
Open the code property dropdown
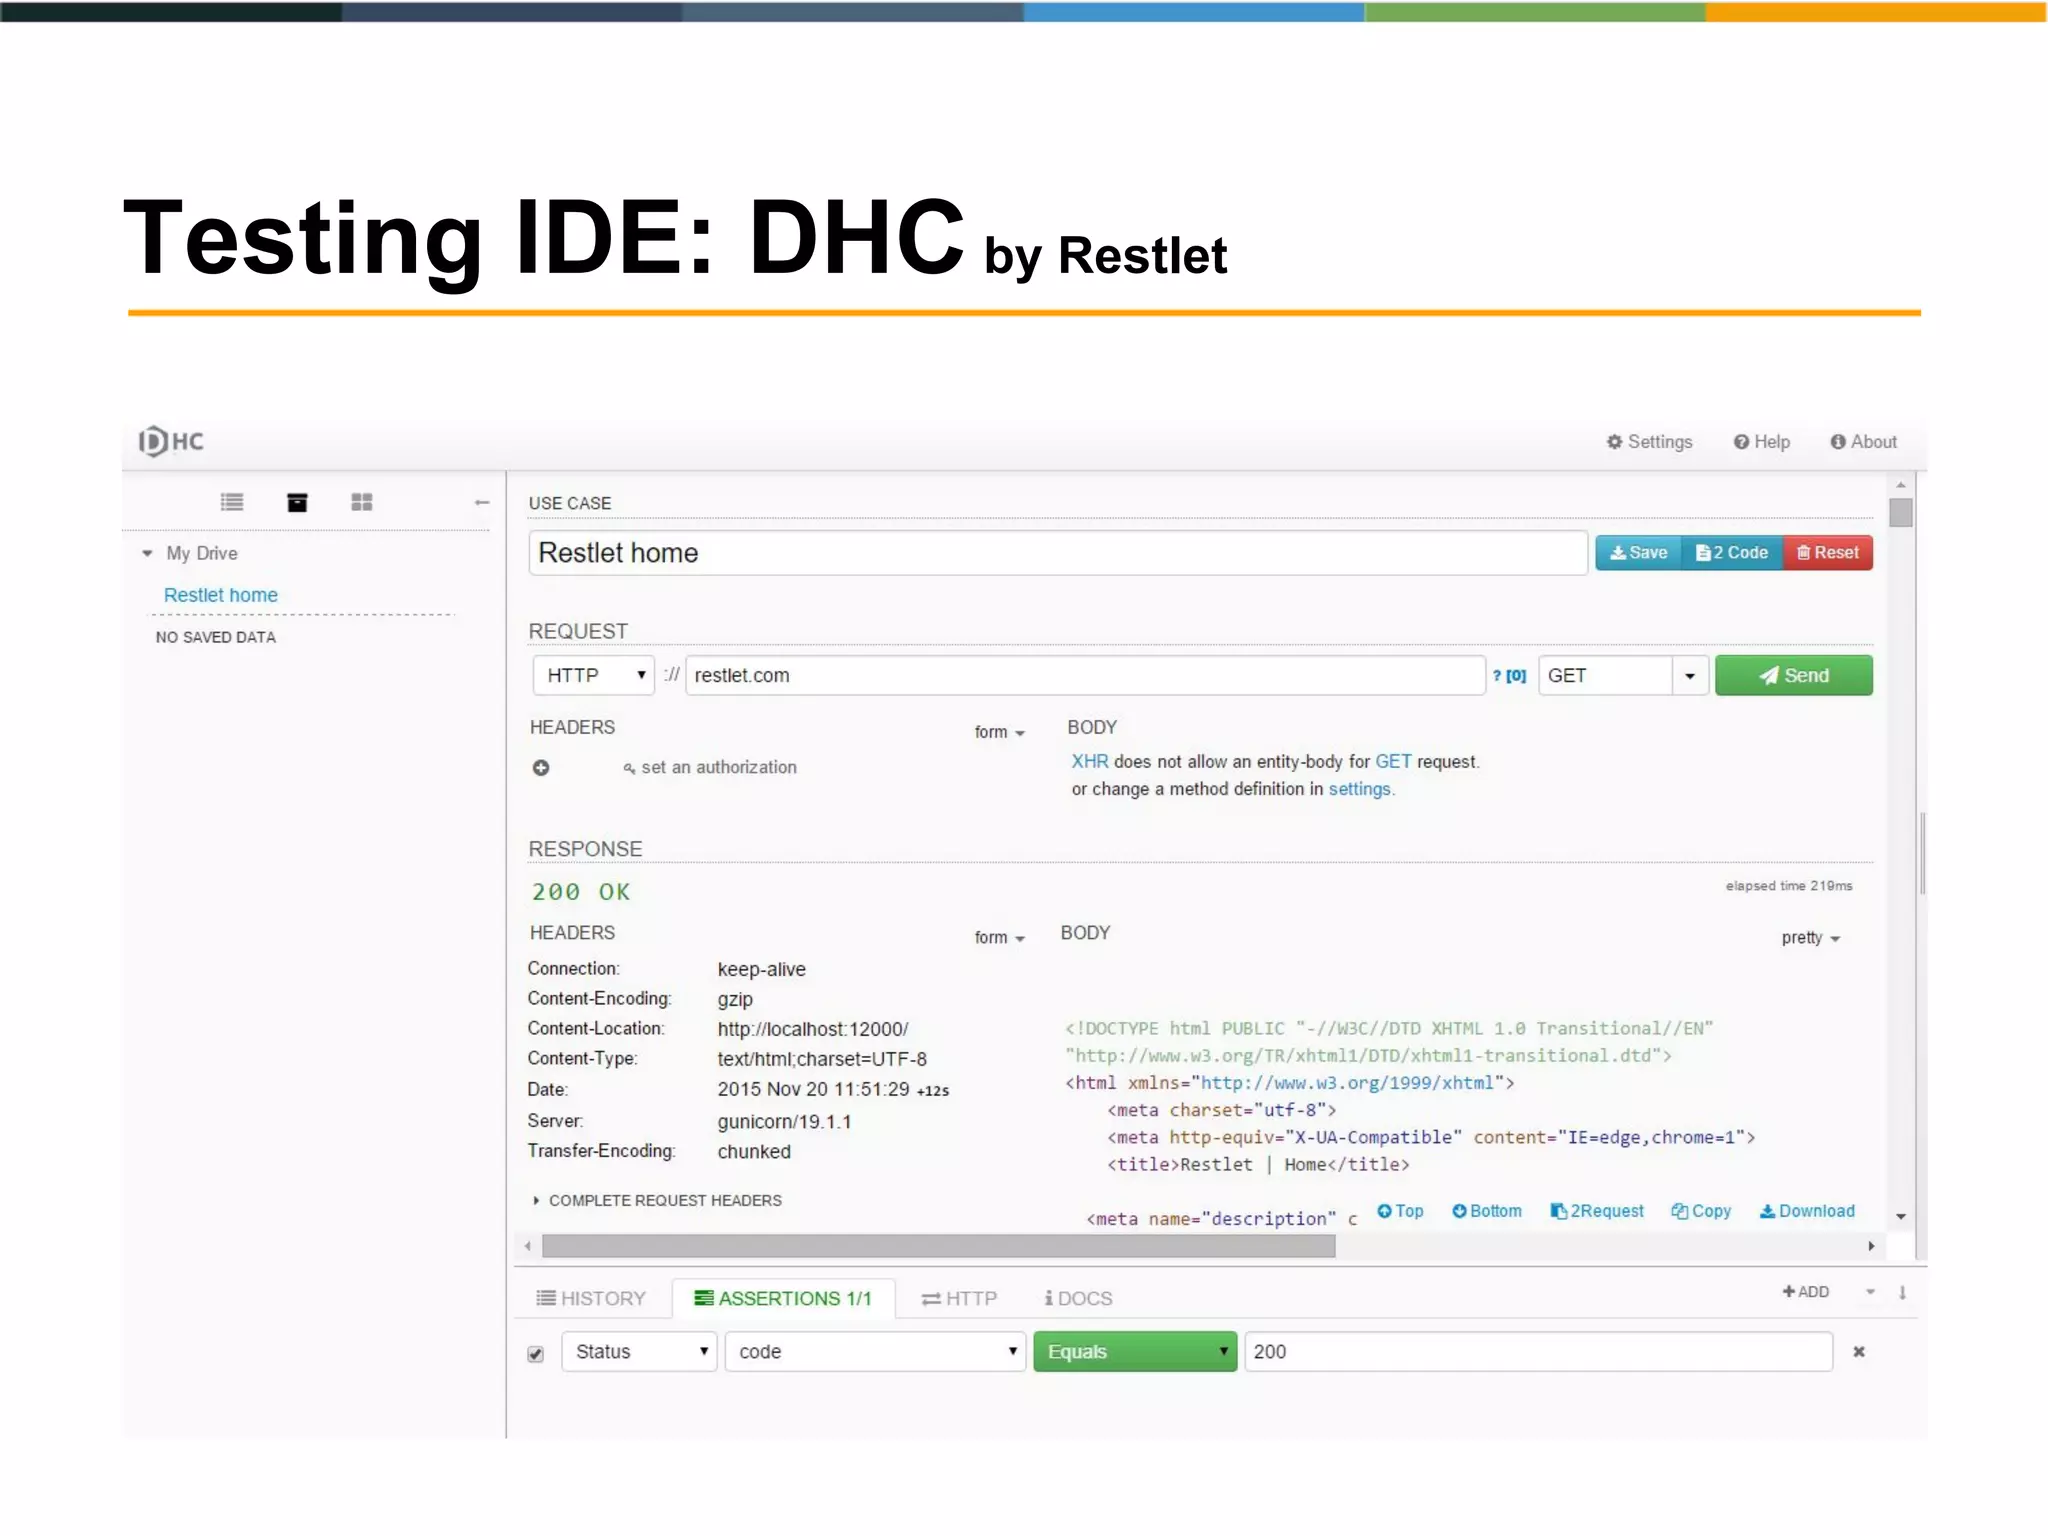pos(876,1352)
